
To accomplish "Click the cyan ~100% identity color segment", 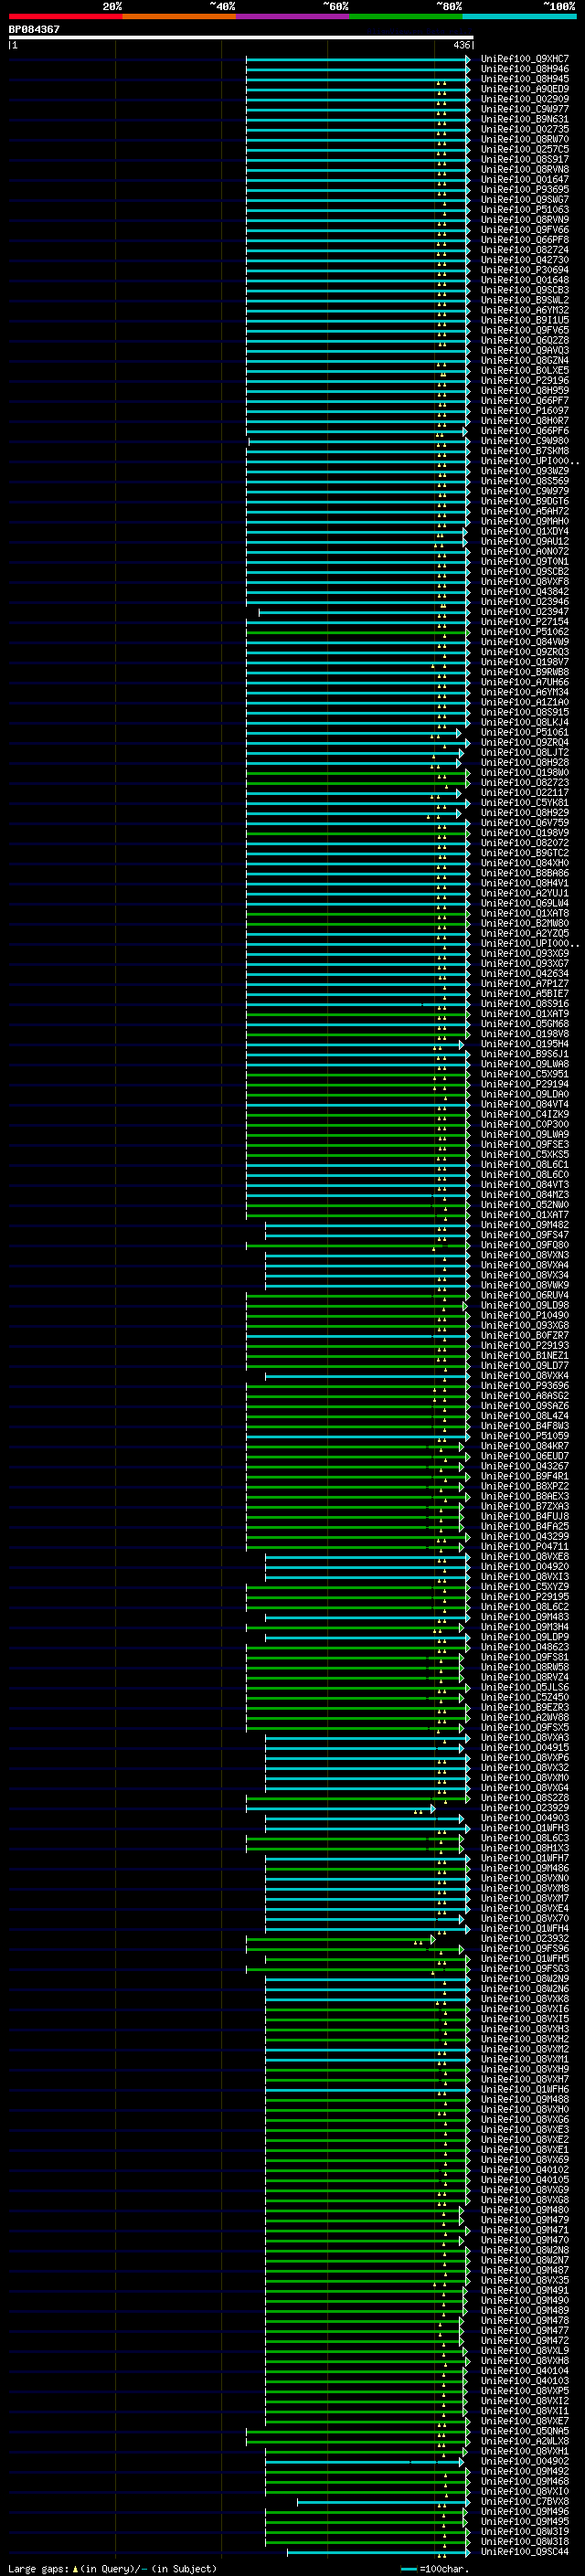I will (x=519, y=16).
